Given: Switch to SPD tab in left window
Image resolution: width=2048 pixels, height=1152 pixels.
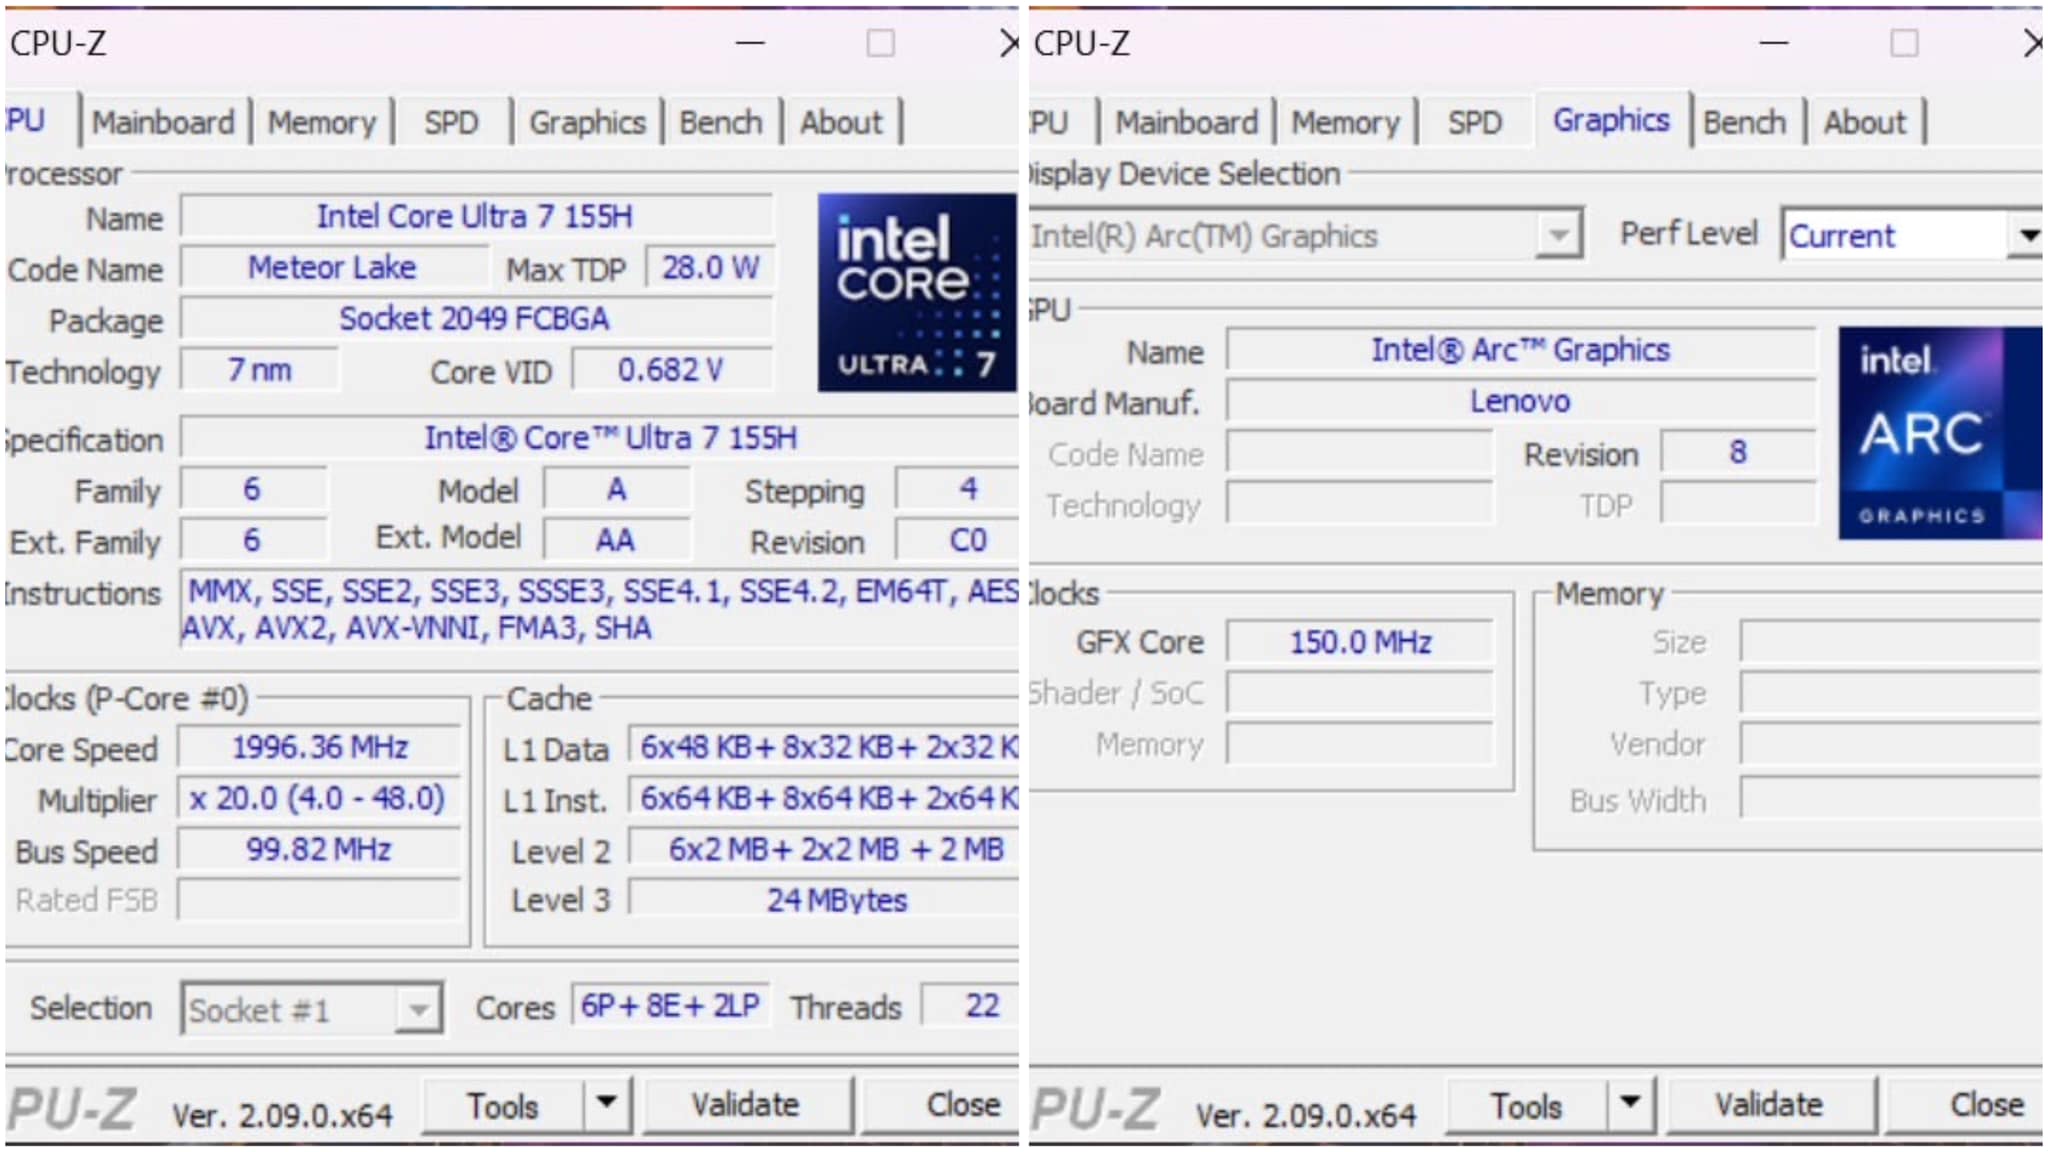Looking at the screenshot, I should point(451,122).
